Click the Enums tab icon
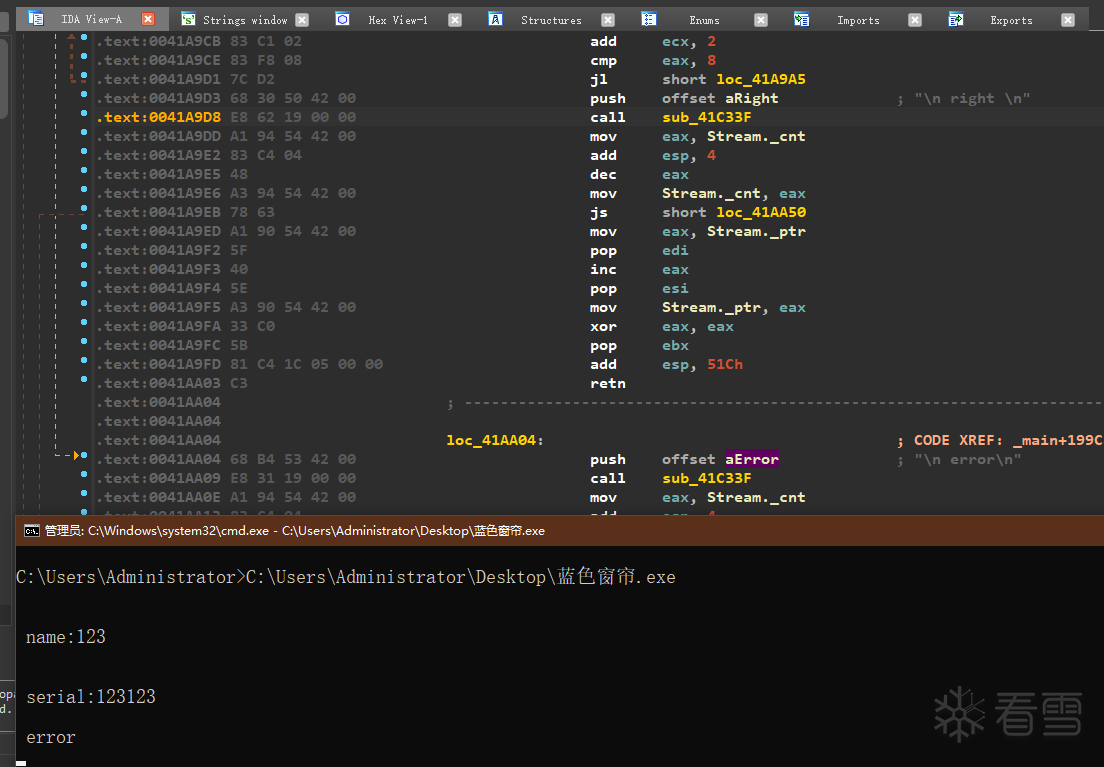This screenshot has width=1104, height=767. (x=649, y=19)
